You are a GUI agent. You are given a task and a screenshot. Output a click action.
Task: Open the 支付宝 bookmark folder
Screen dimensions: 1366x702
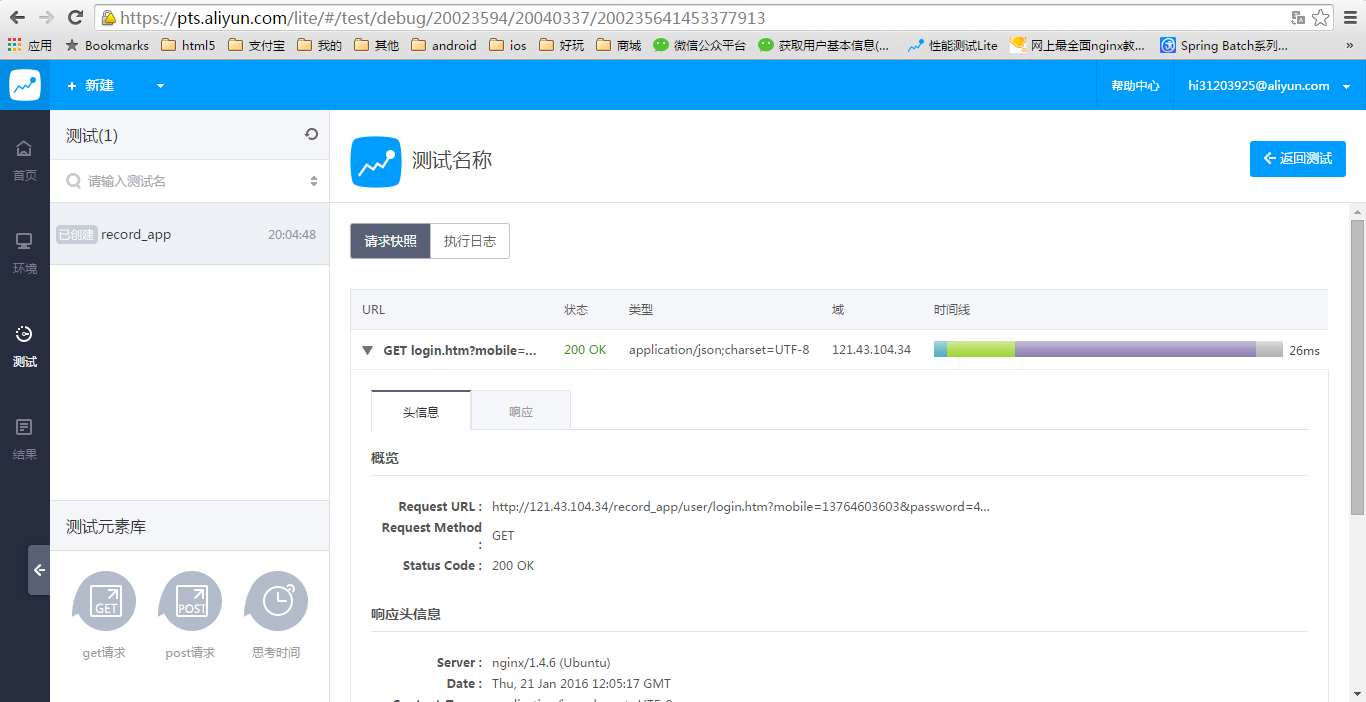point(256,45)
